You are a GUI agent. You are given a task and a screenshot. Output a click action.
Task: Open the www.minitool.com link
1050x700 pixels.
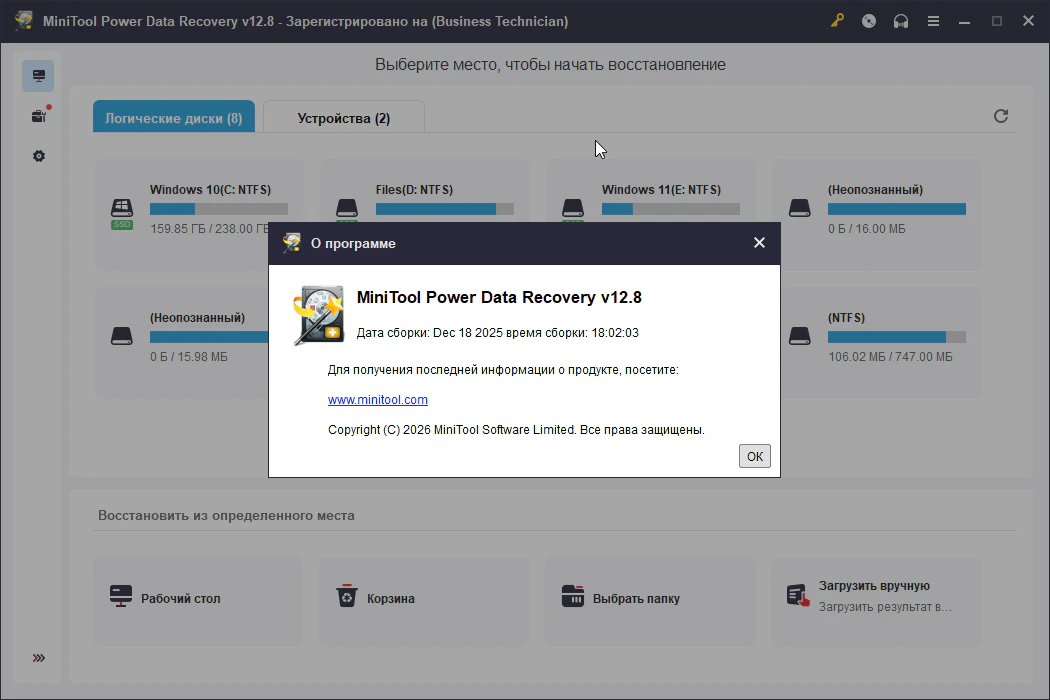tap(378, 400)
